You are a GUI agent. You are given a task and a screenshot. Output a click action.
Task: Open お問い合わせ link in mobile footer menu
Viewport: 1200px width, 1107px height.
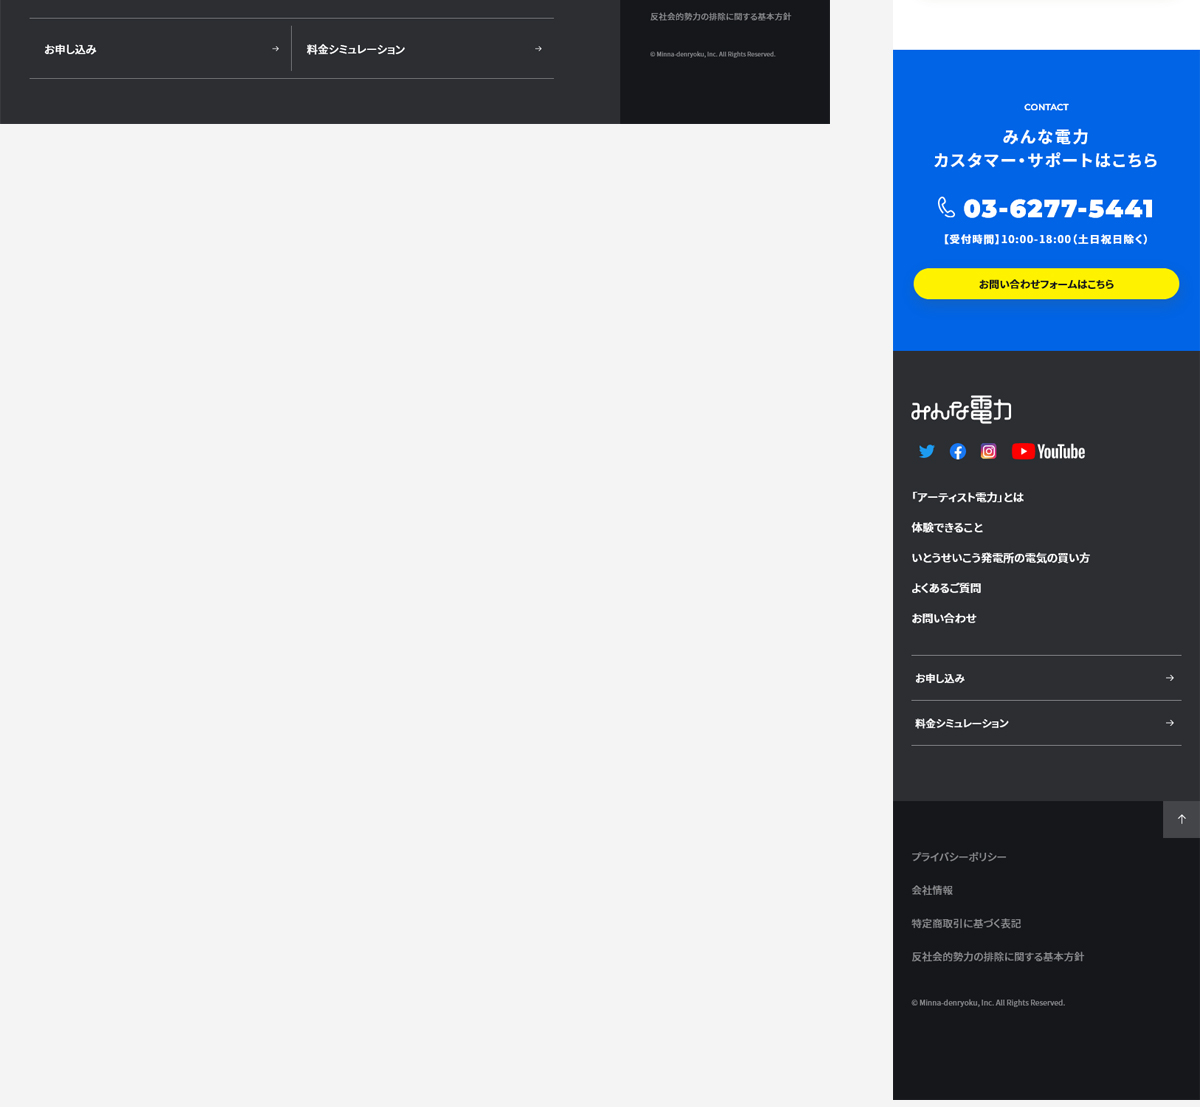tap(944, 618)
